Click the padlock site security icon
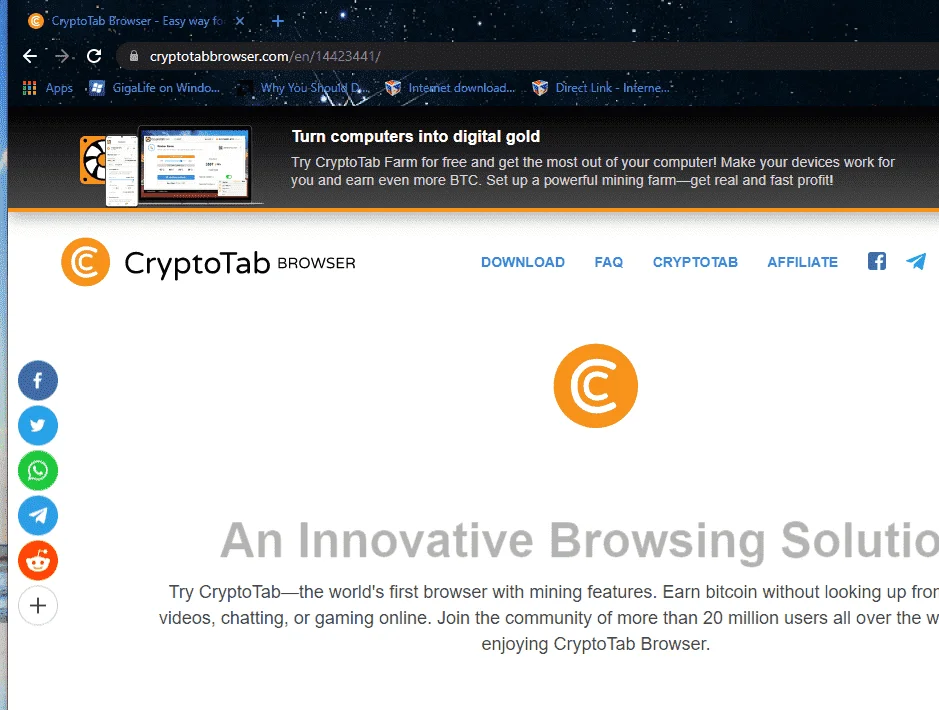Screen dimensions: 939x710 134,56
